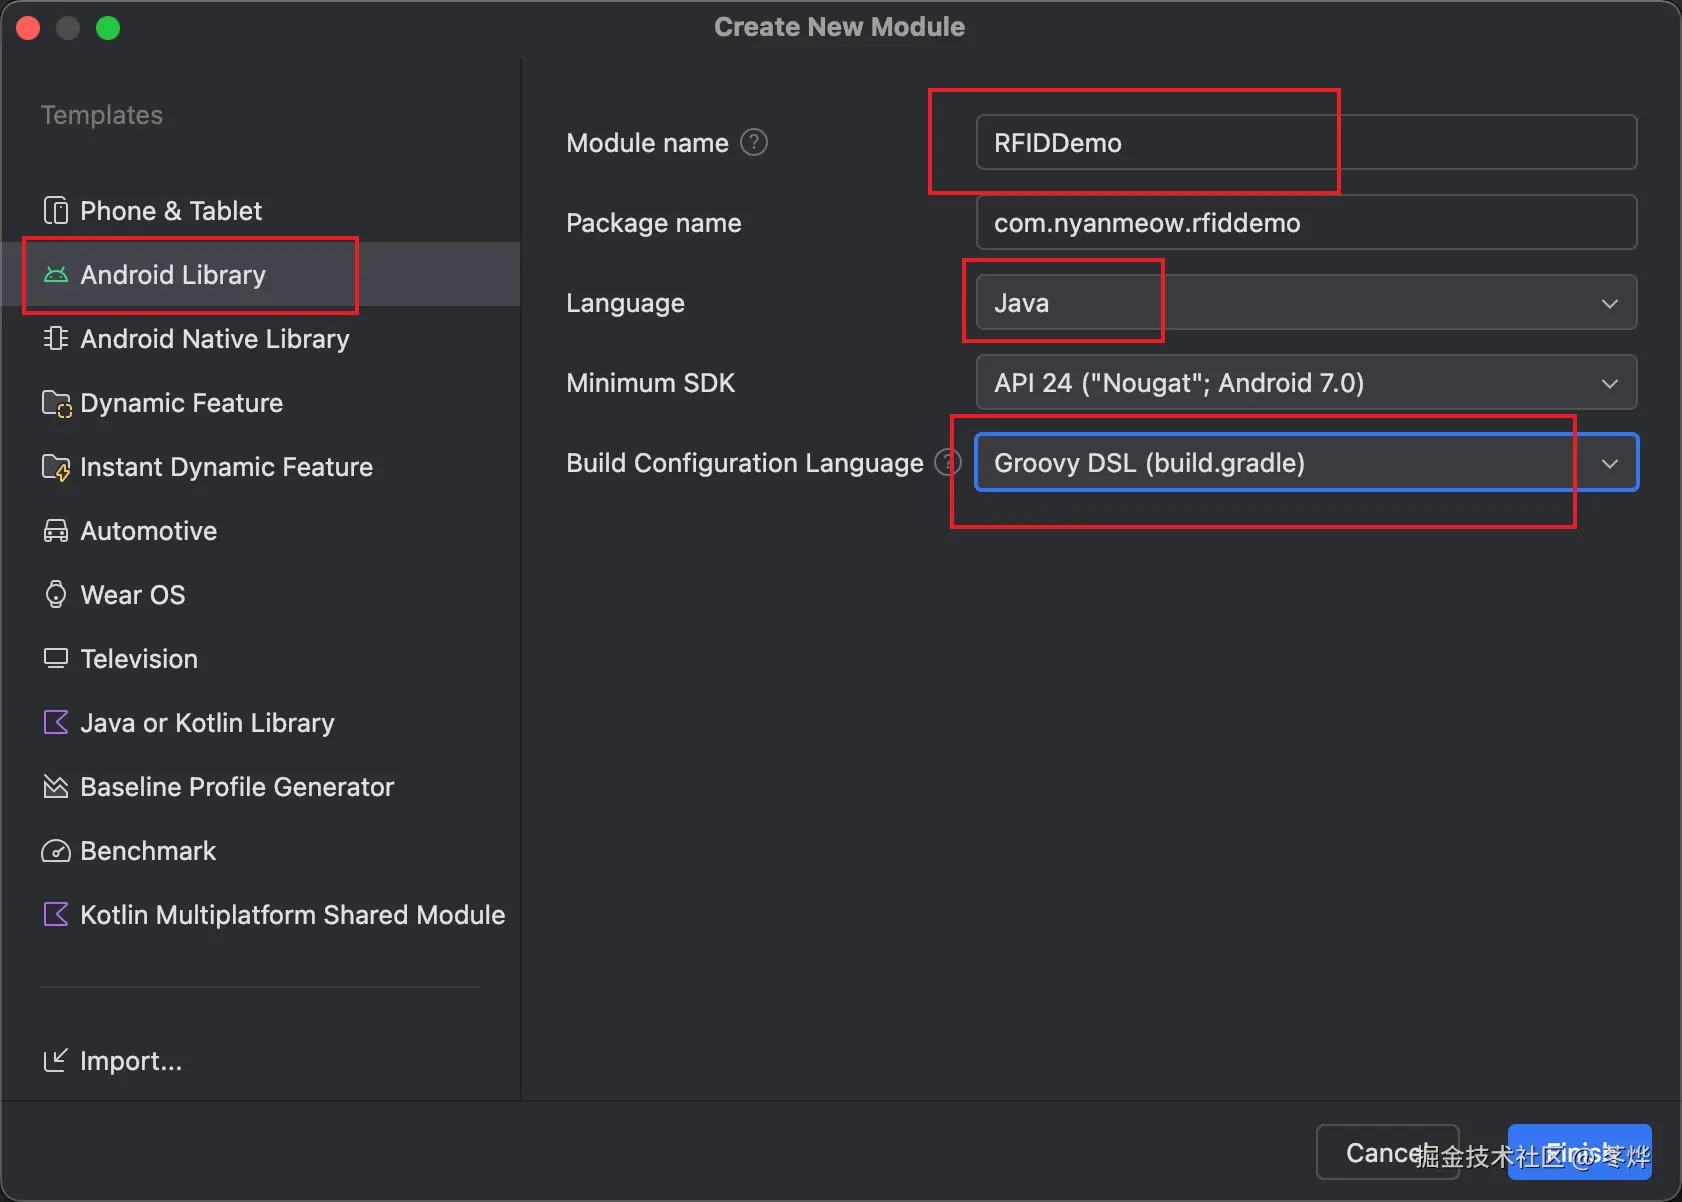Click the Android Native Library icon
Screen dimensions: 1682x1202
tap(56, 339)
